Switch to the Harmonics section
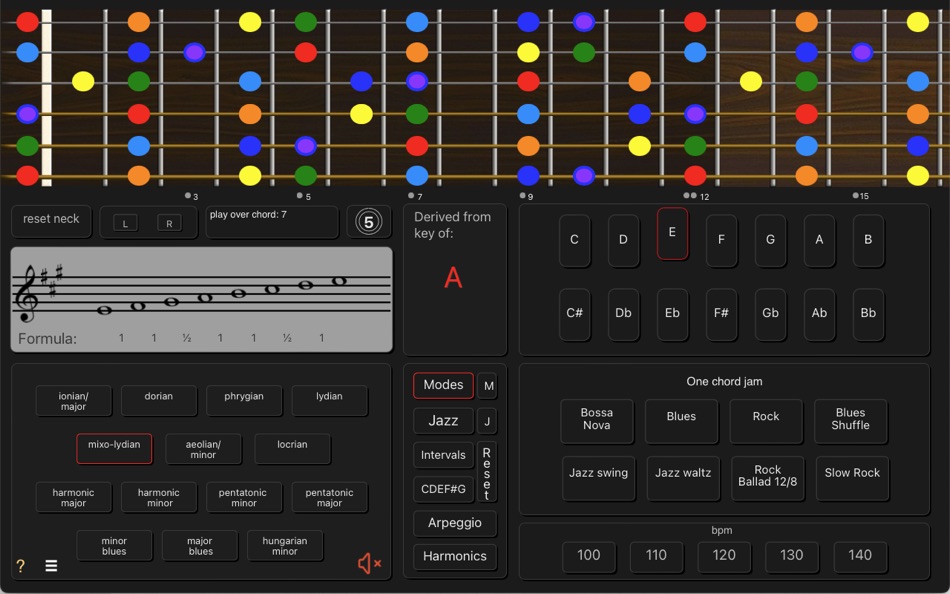This screenshot has width=950, height=594. pos(455,556)
